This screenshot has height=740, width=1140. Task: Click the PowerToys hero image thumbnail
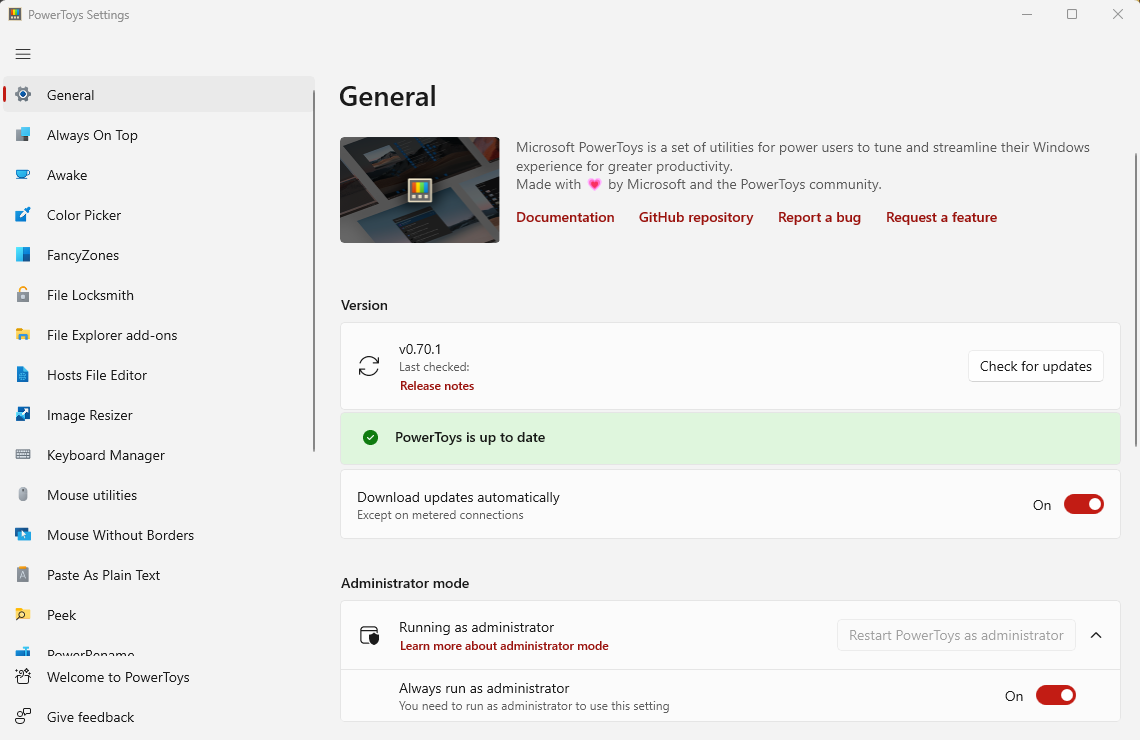[420, 190]
